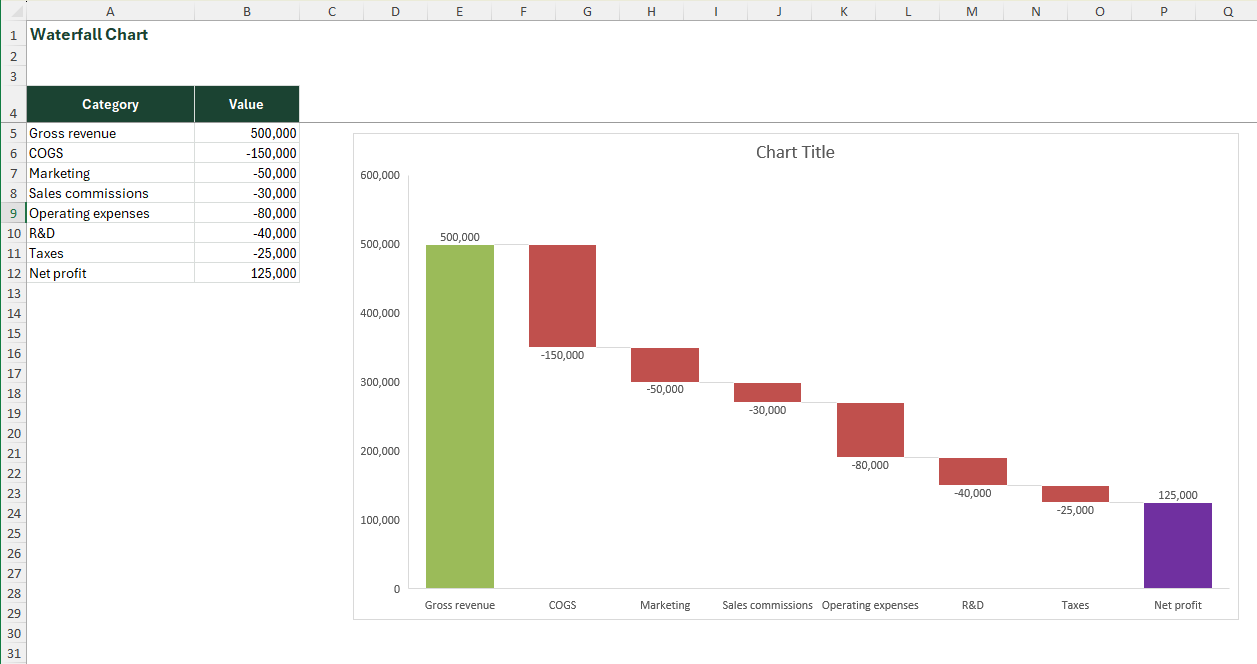
Task: Select the Marketing category cell
Action: [x=110, y=173]
